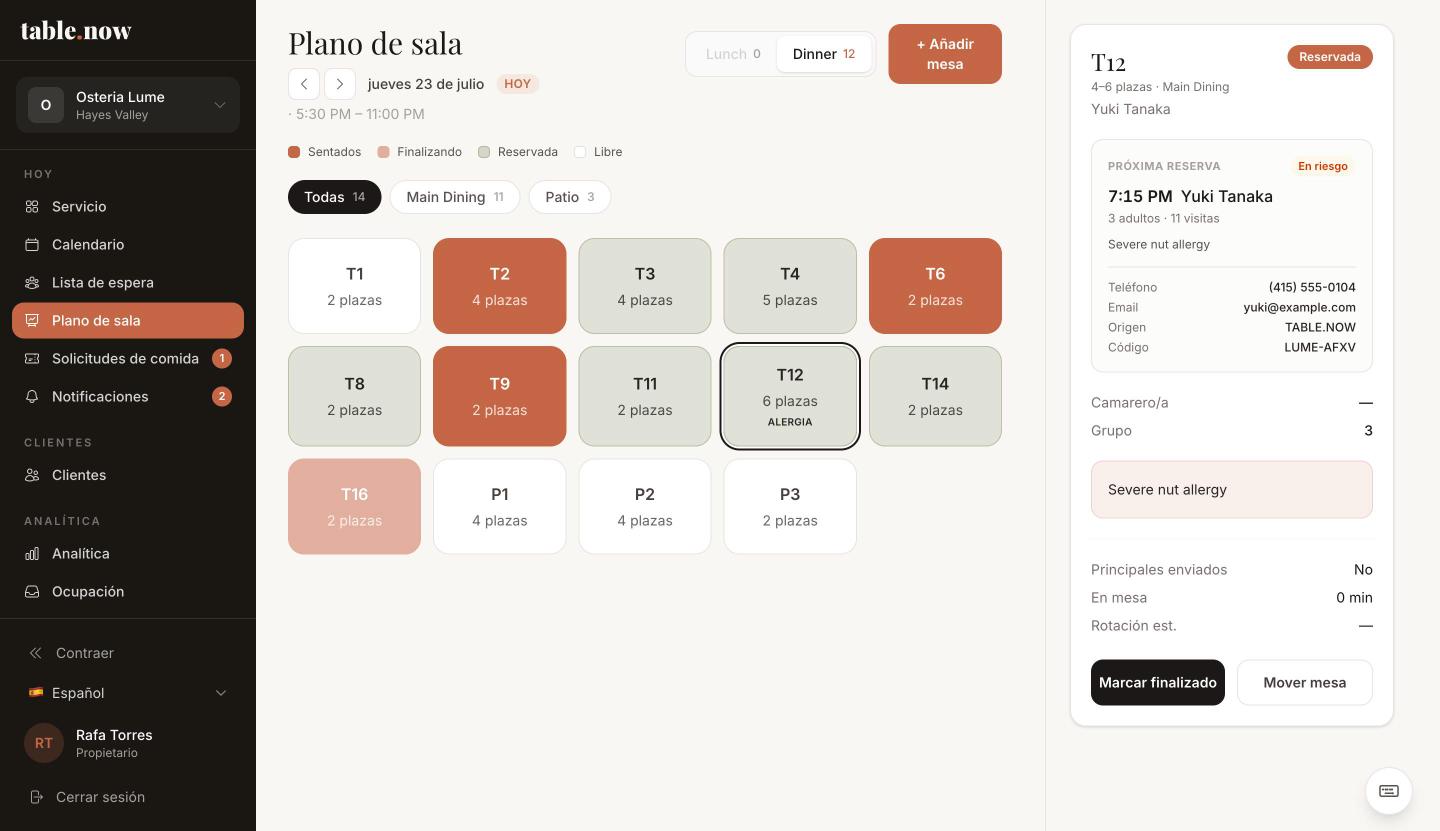
Task: Click the Mover mesa button
Action: point(1305,682)
